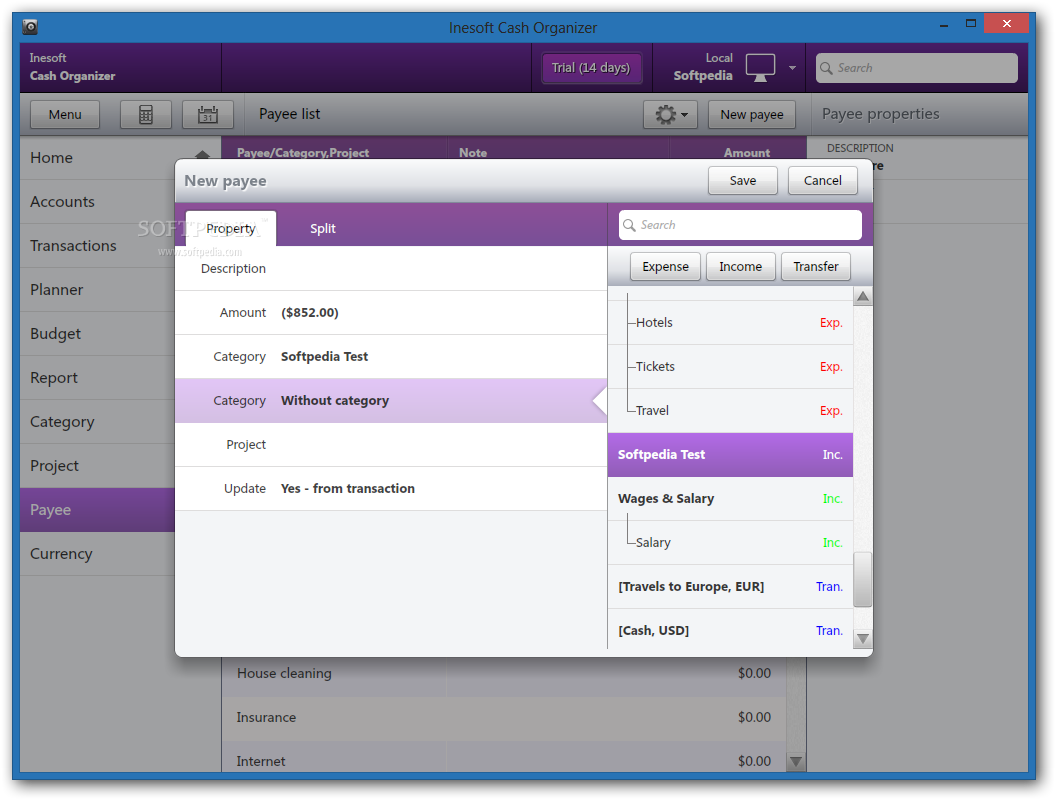The width and height of the screenshot is (1056, 800).
Task: Click category list scroll up arrow
Action: pos(863,296)
